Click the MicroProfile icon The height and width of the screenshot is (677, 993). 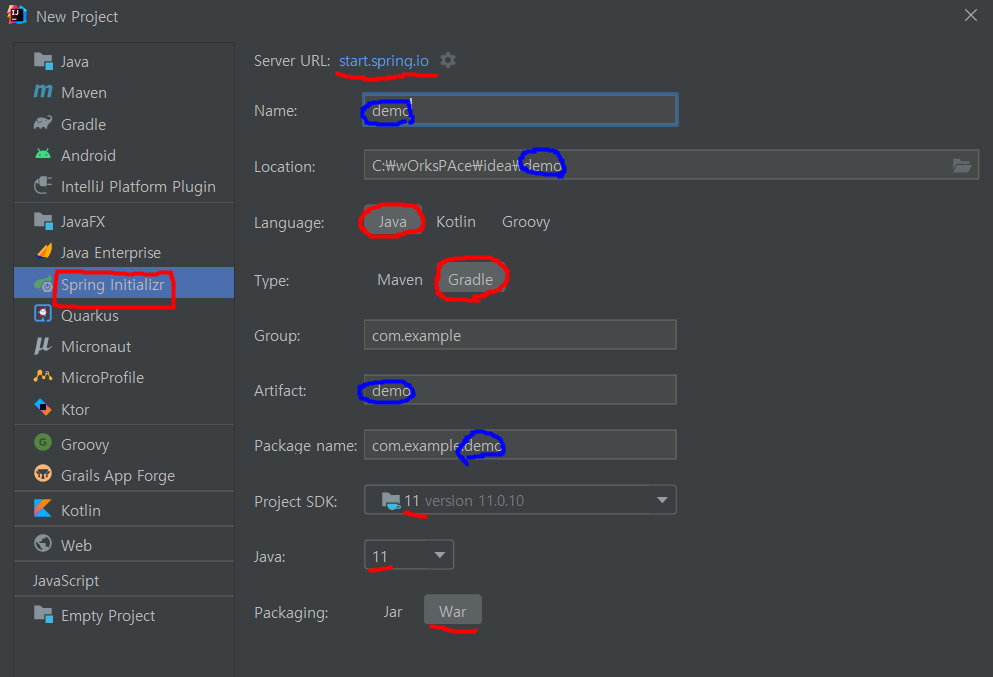[x=43, y=376]
